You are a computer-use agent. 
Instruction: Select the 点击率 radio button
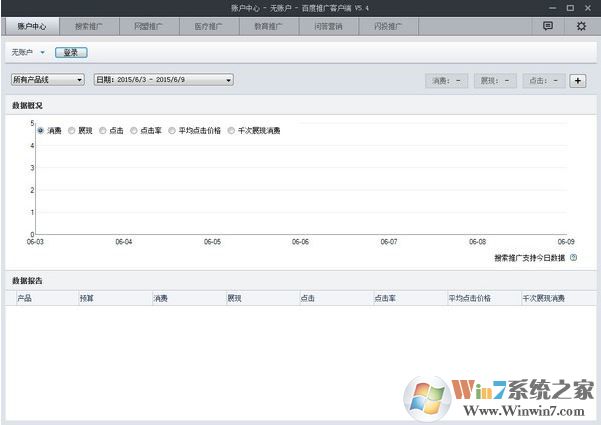135,130
